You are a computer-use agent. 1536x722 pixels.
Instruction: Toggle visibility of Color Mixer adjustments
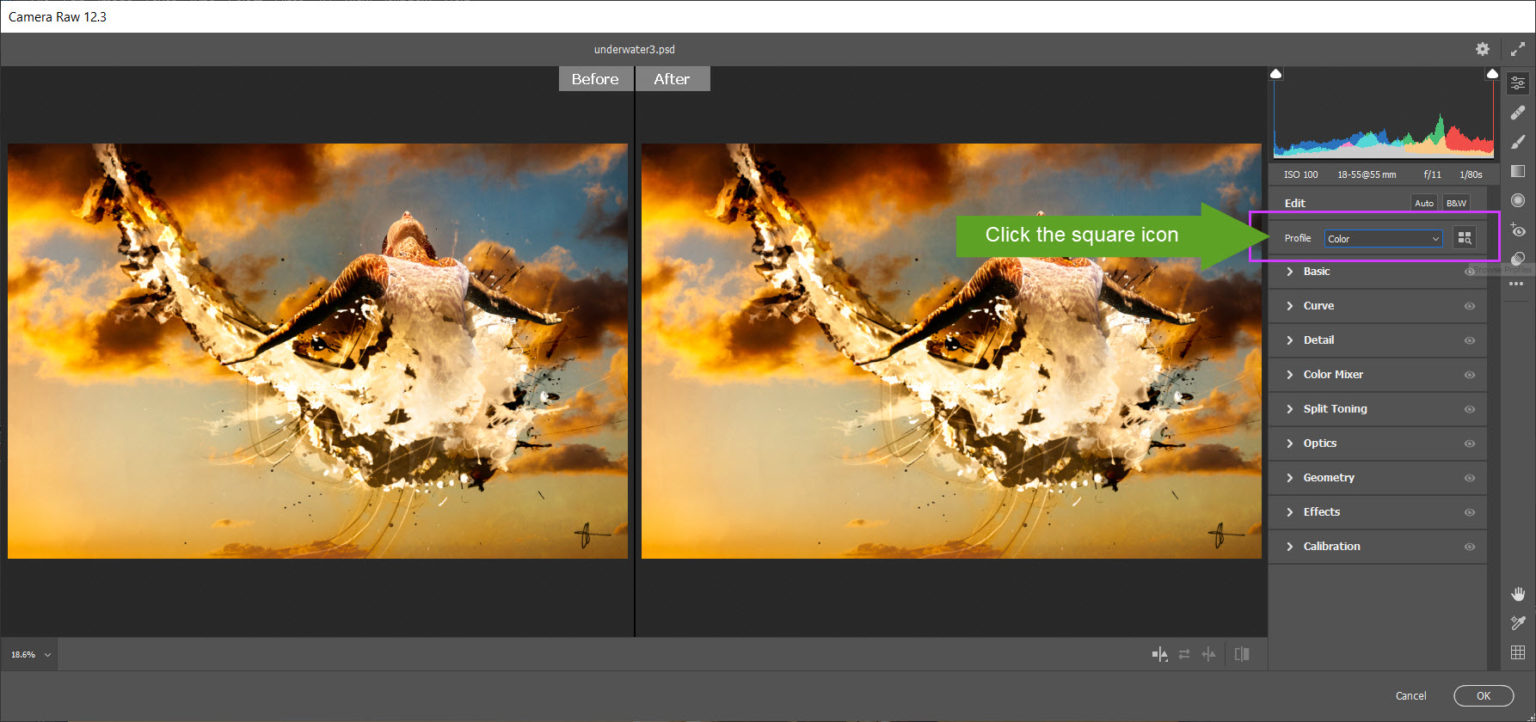click(1470, 374)
